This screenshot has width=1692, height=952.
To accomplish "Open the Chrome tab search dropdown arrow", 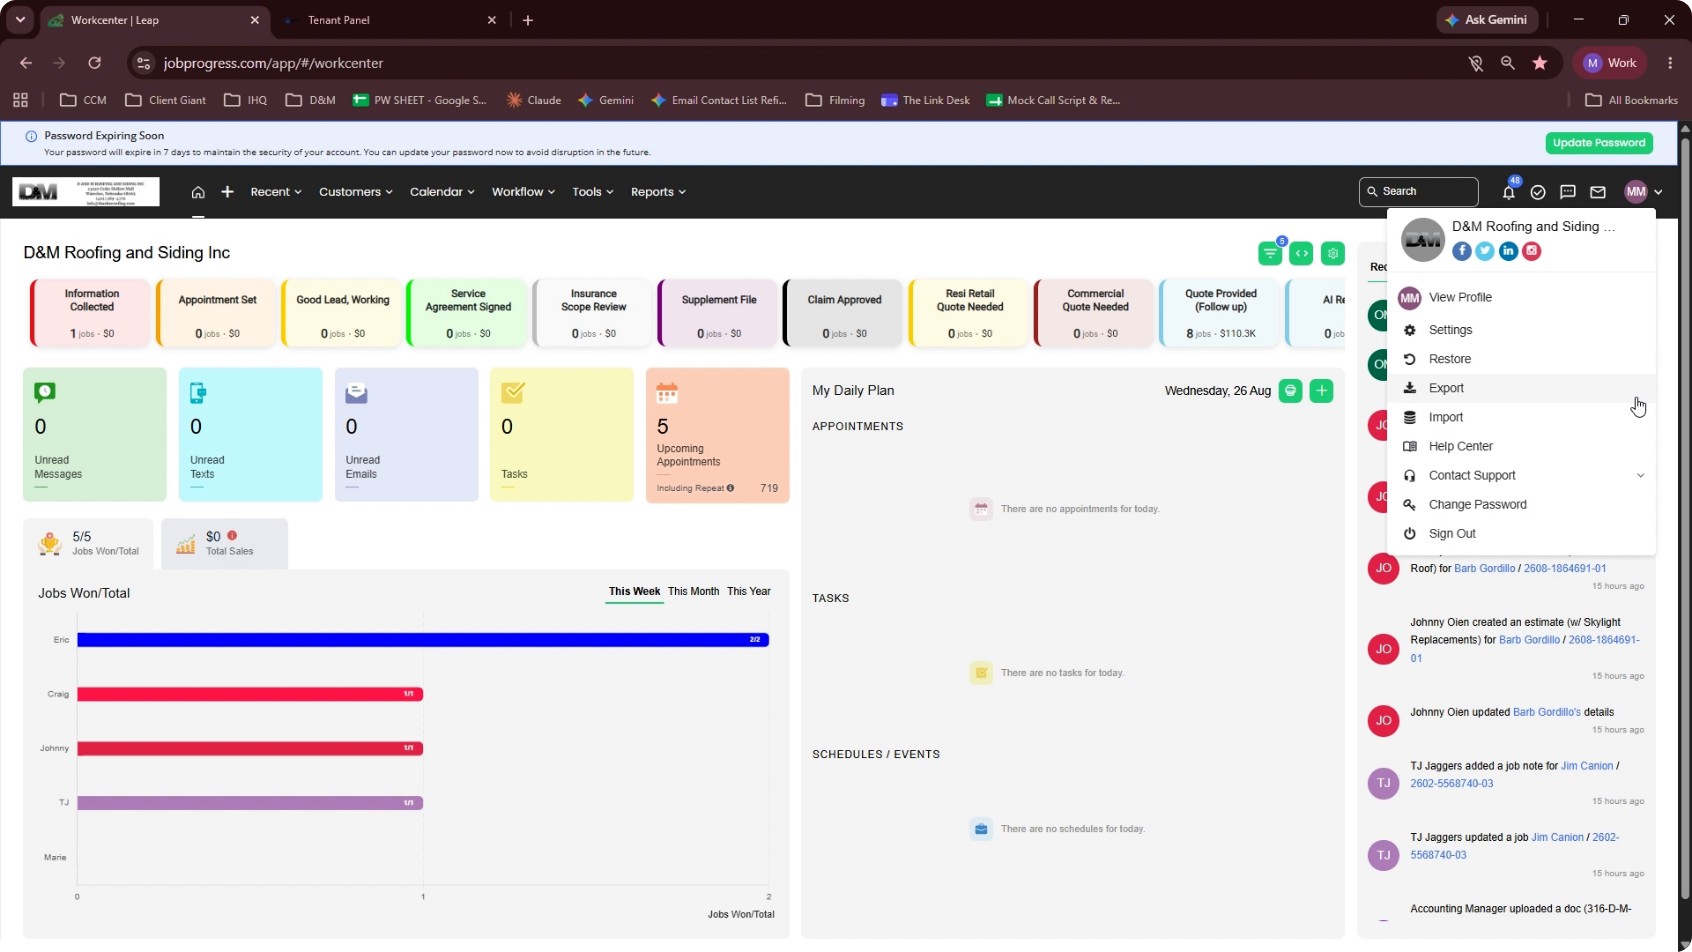I will pyautogui.click(x=20, y=20).
